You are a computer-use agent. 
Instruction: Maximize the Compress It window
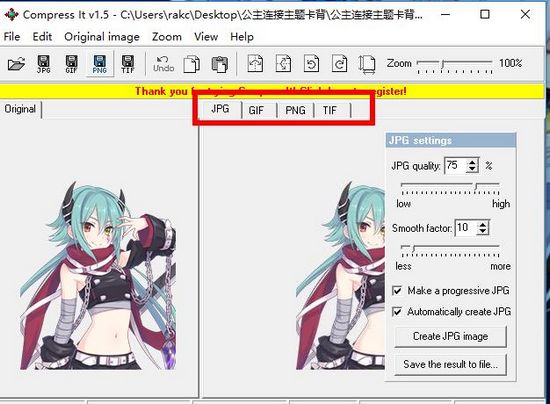click(485, 14)
